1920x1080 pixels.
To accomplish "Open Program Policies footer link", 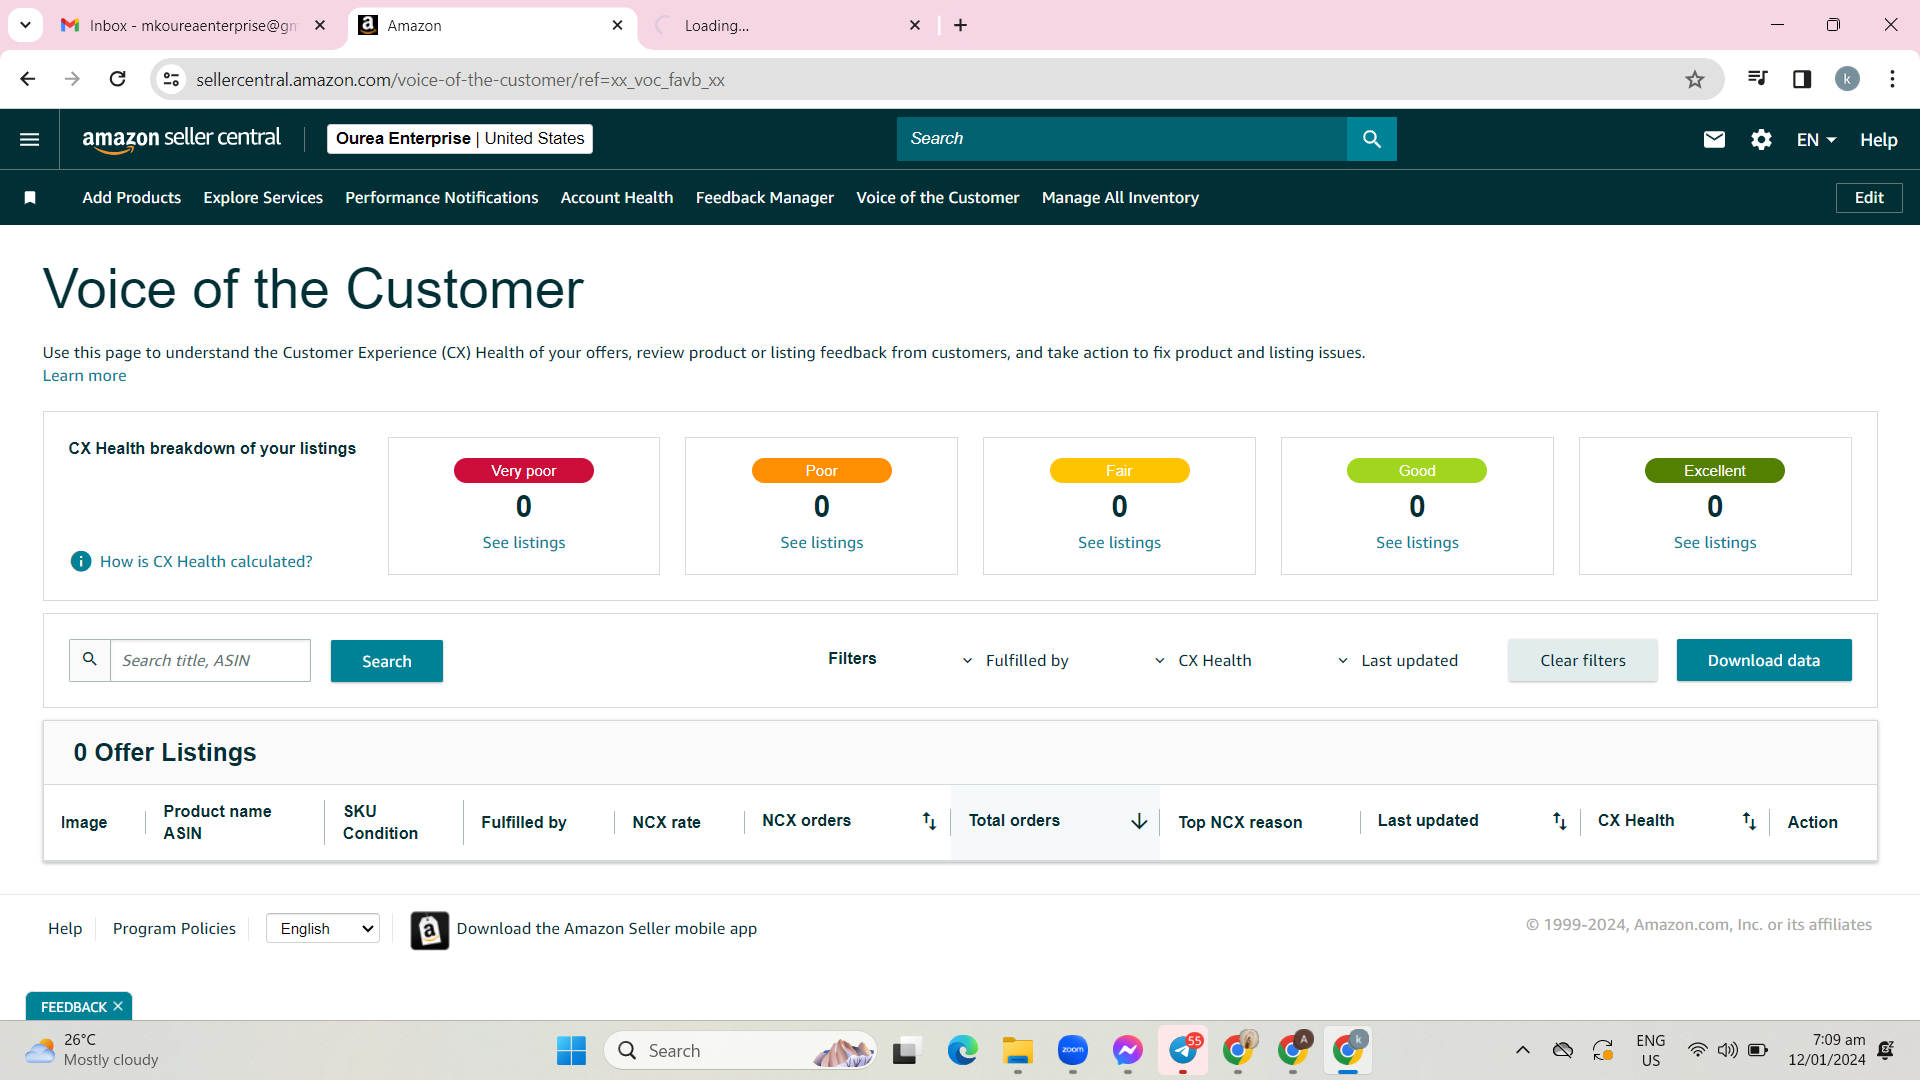I will pyautogui.click(x=174, y=929).
